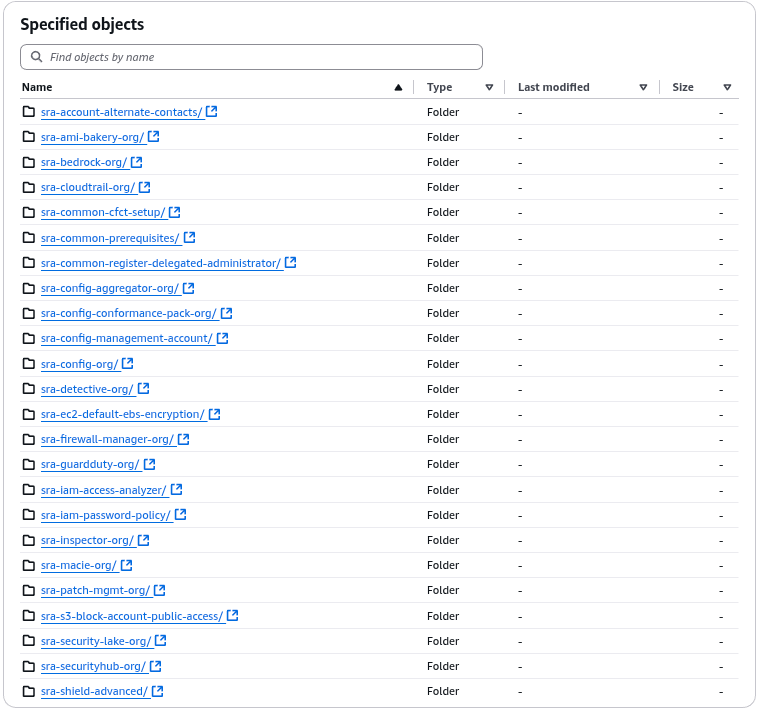Click folder icon beside sra-bedrock-org/
The height and width of the screenshot is (710, 761).
pyautogui.click(x=29, y=162)
